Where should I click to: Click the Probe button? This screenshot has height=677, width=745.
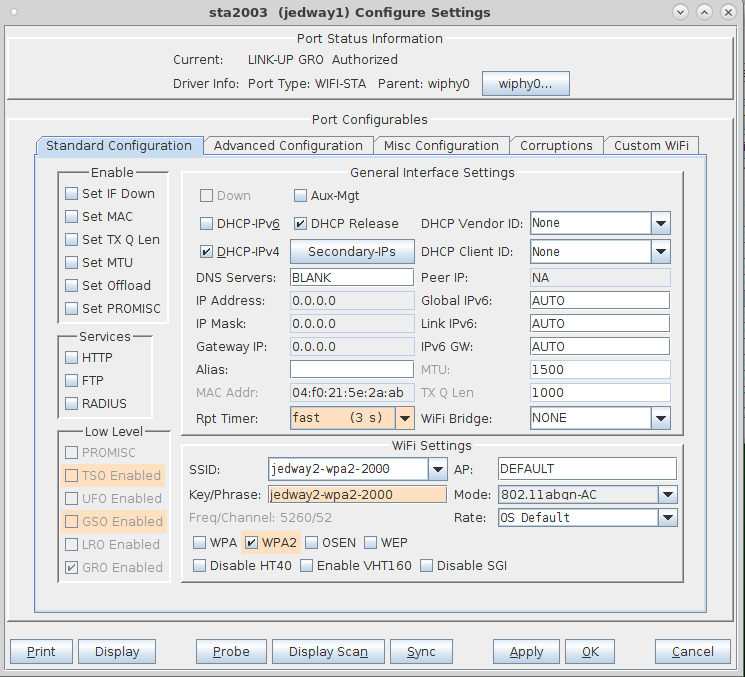pyautogui.click(x=231, y=651)
